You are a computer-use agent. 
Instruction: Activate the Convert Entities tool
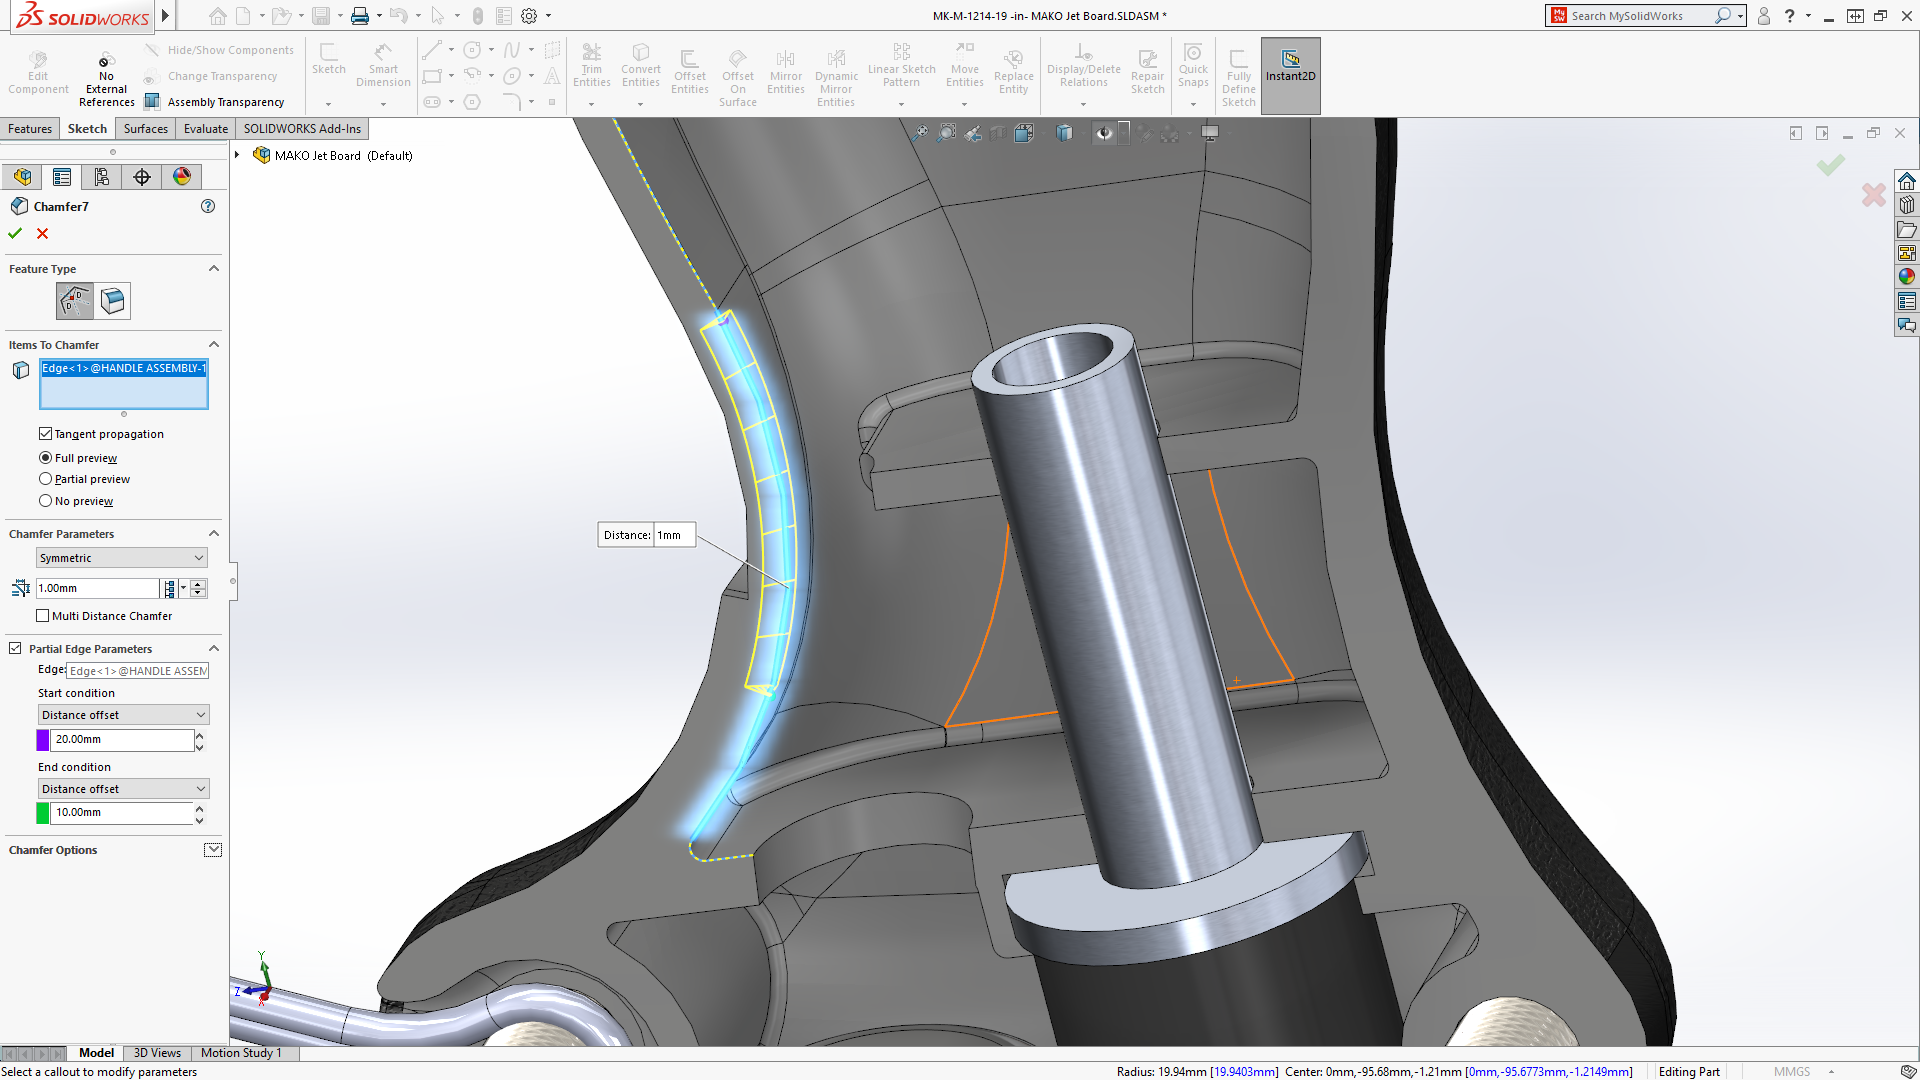(x=640, y=68)
